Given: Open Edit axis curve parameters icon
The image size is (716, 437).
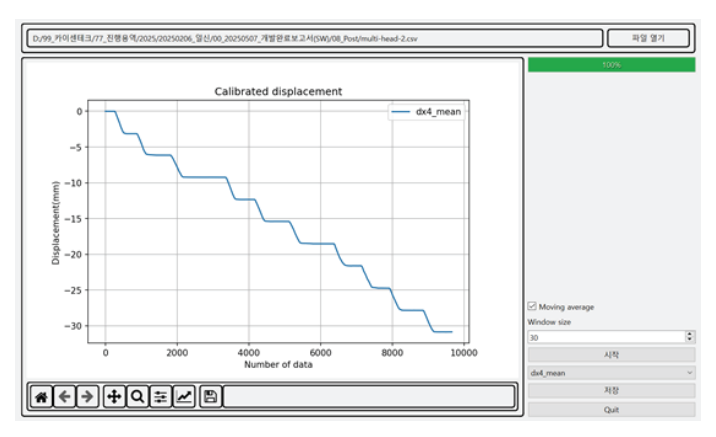Looking at the screenshot, I should pos(184,397).
